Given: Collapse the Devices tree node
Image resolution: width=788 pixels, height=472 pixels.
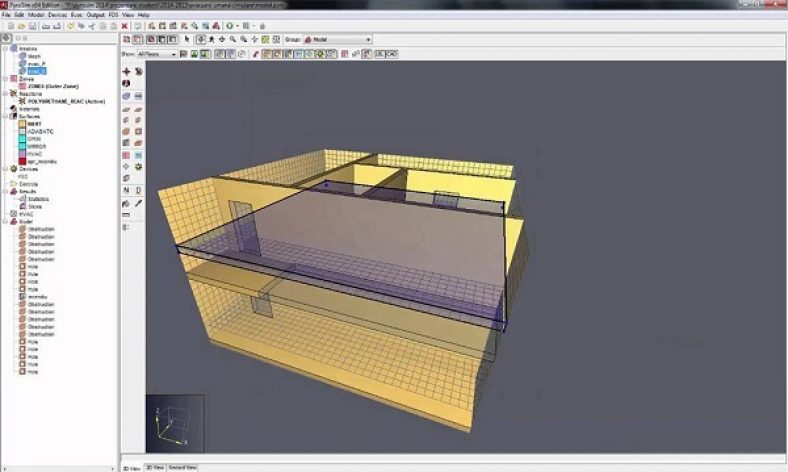Looking at the screenshot, I should [6, 169].
